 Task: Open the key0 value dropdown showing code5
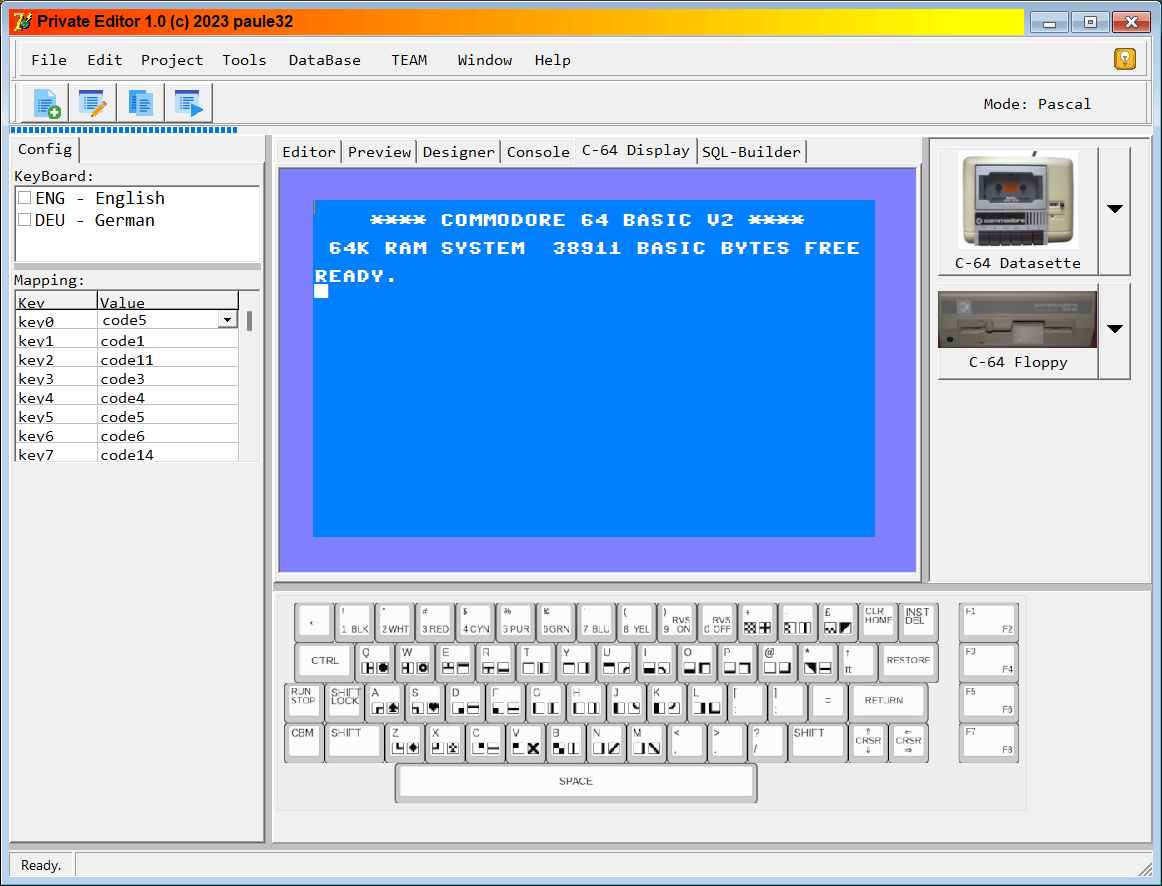point(228,320)
